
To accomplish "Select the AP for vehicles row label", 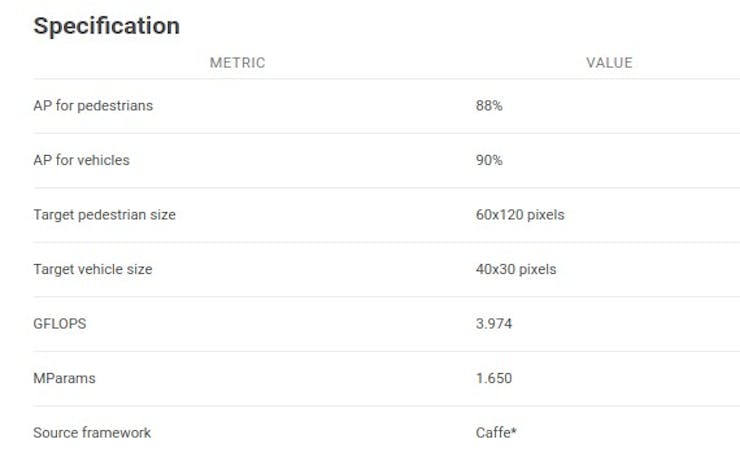I will 81,160.
